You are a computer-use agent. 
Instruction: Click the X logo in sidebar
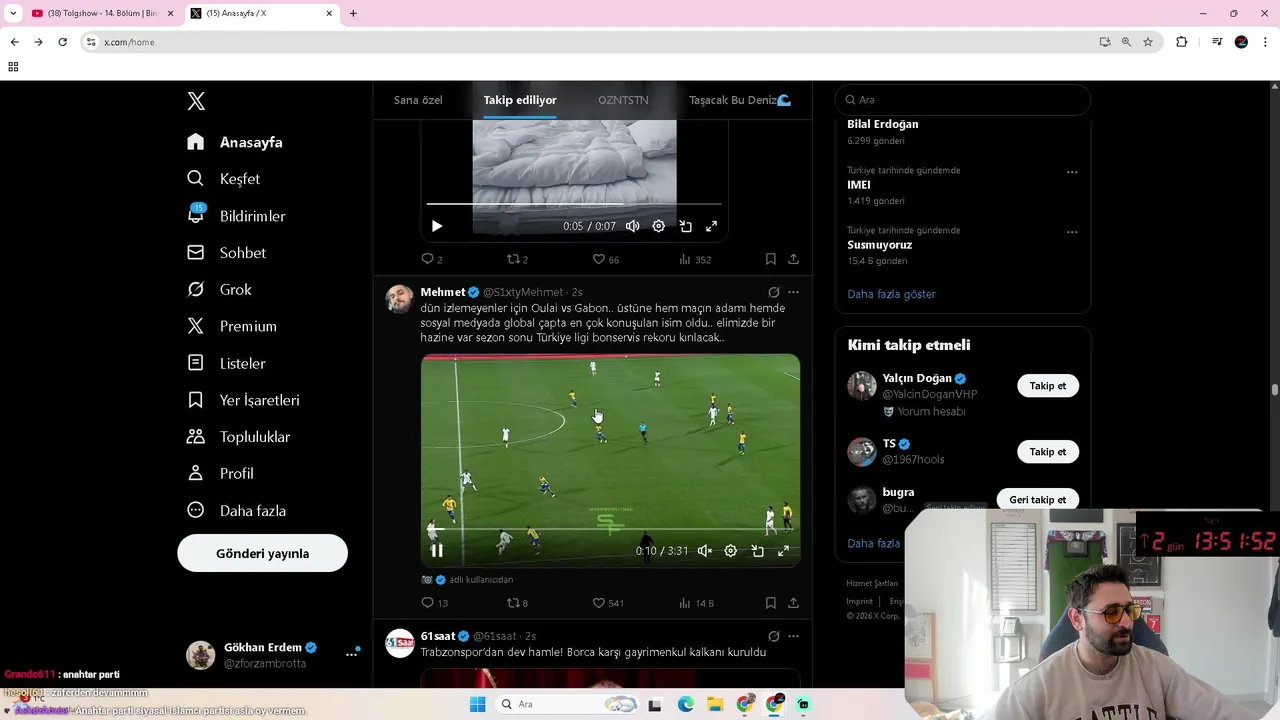(196, 101)
